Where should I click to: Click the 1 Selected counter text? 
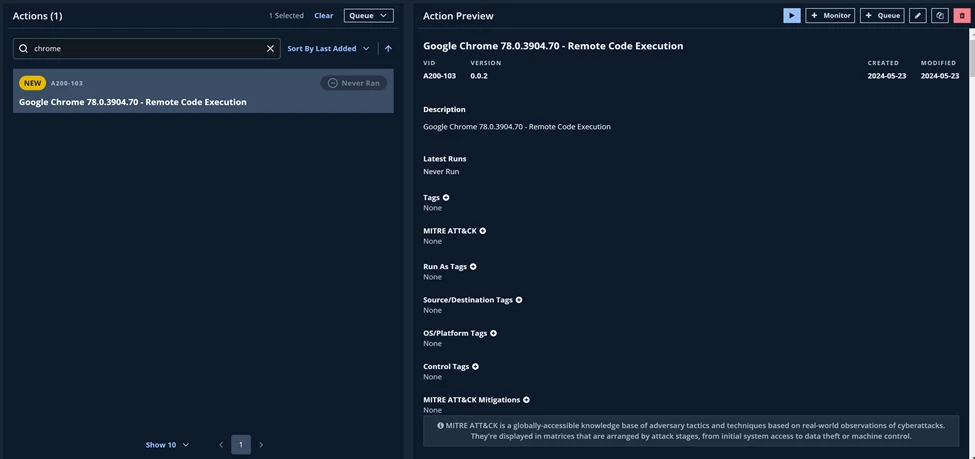coord(286,16)
